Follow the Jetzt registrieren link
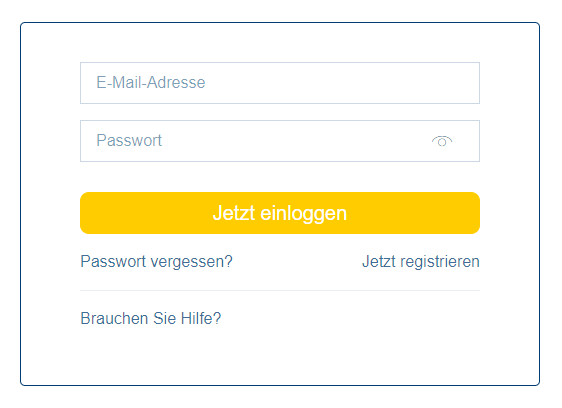This screenshot has height=408, width=562. tap(421, 261)
